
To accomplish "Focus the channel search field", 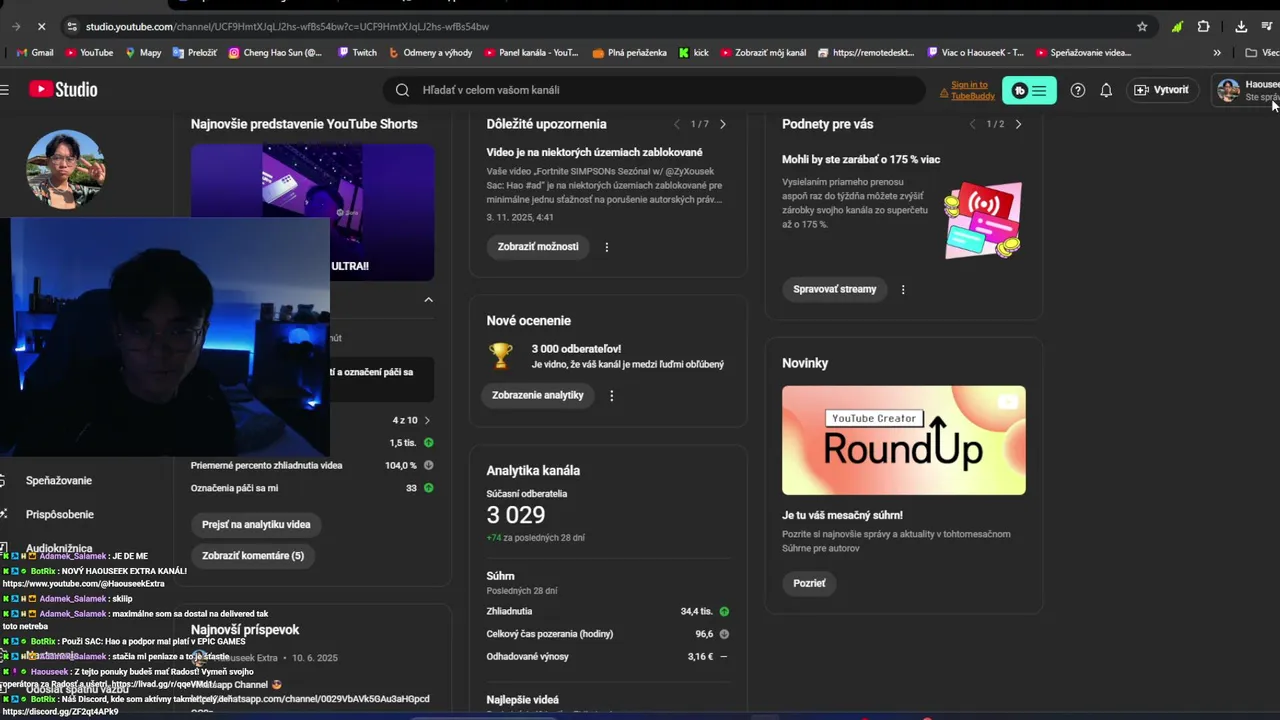I will tap(654, 90).
